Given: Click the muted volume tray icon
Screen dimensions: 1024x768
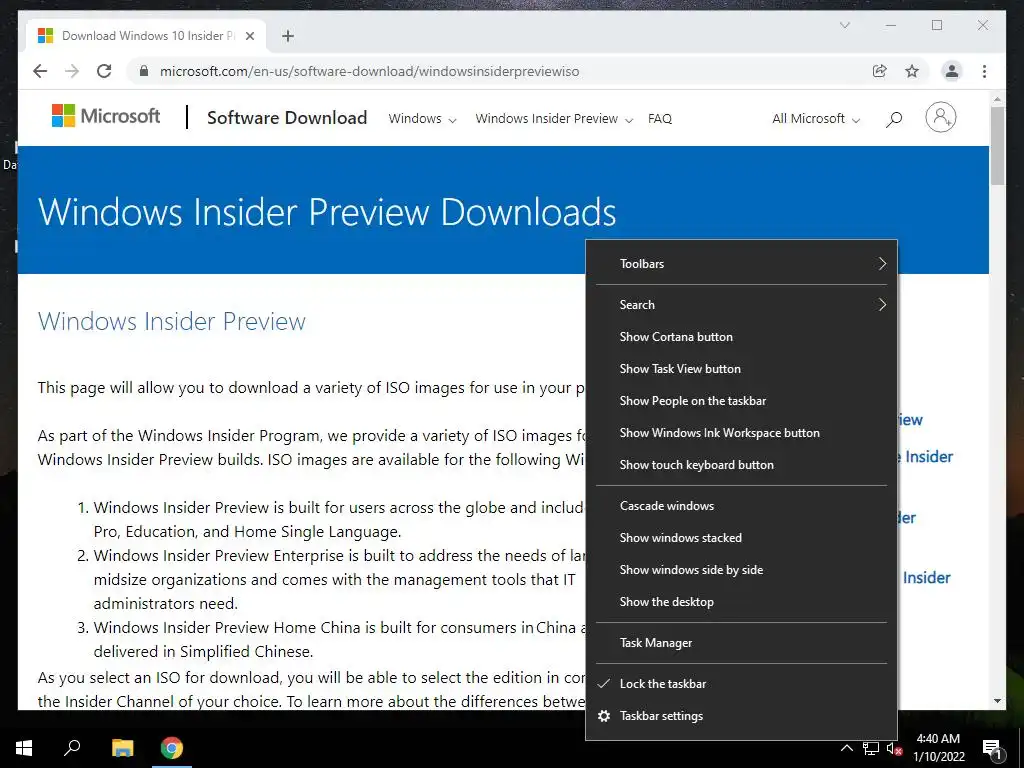Looking at the screenshot, I should [894, 748].
